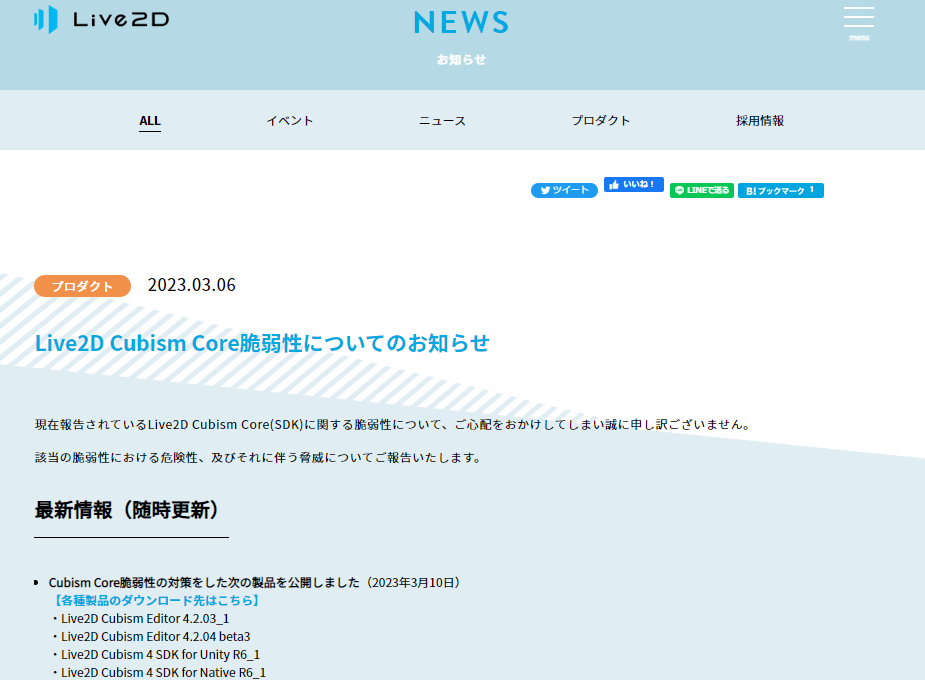
Task: Switch to the ニュース category tab
Action: tap(442, 120)
